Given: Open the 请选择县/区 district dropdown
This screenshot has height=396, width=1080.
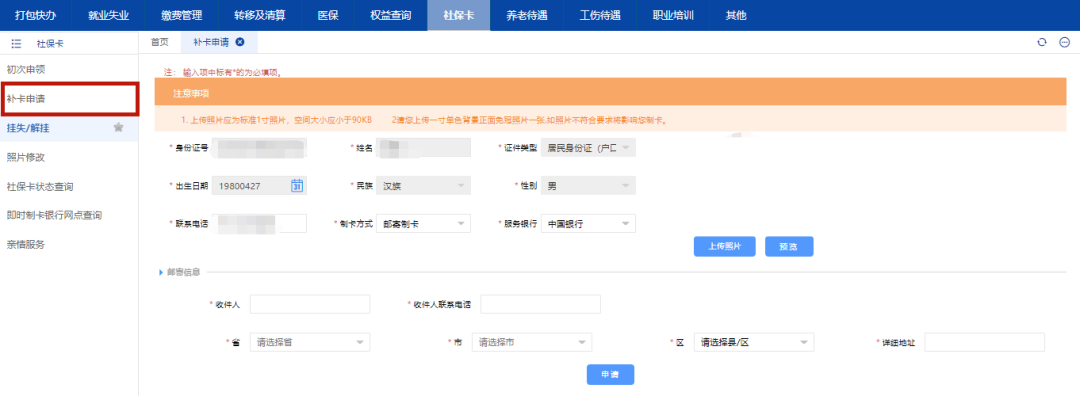Looking at the screenshot, I should pos(754,342).
